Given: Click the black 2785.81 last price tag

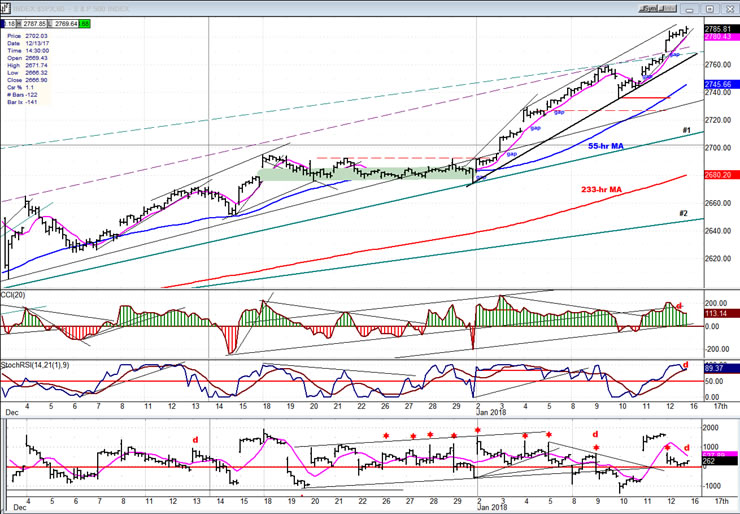Looking at the screenshot, I should 721,28.
